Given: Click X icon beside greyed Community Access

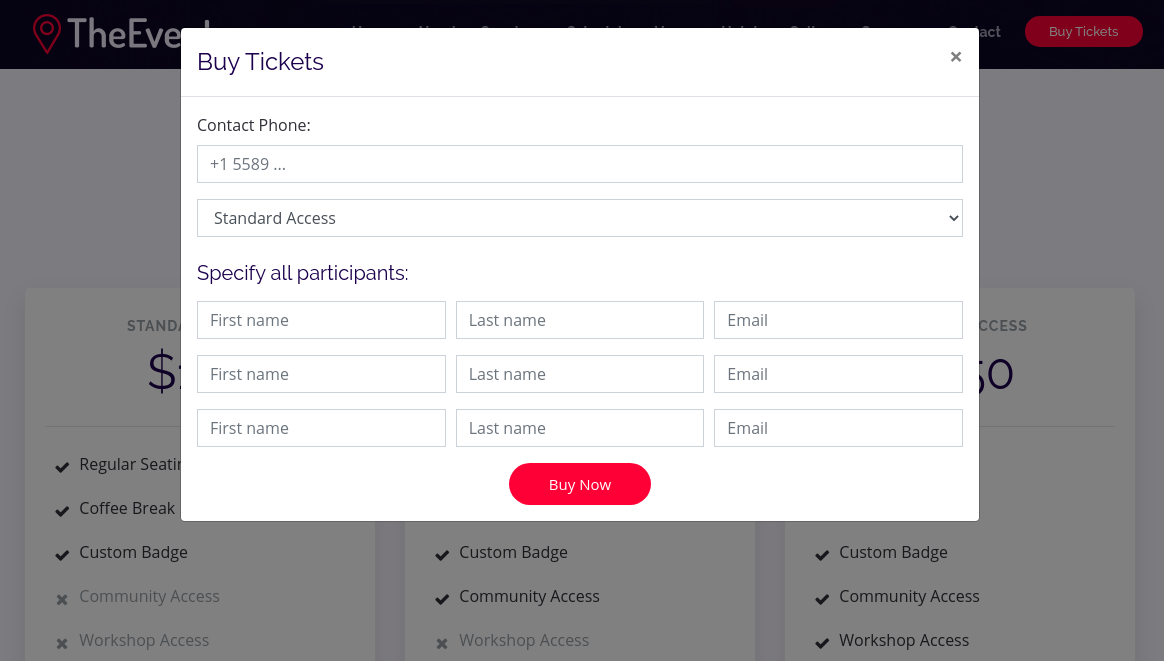Looking at the screenshot, I should [62, 599].
